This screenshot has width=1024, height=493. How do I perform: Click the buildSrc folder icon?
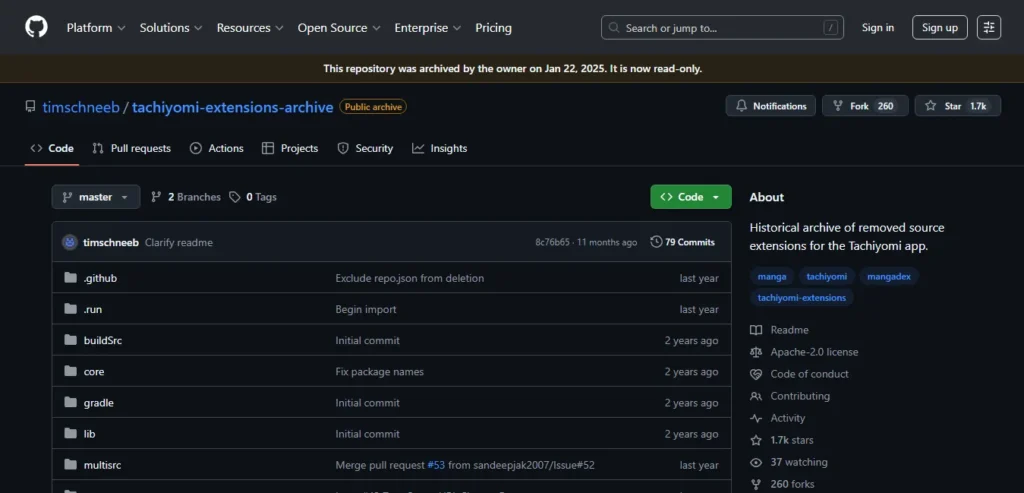(x=71, y=340)
